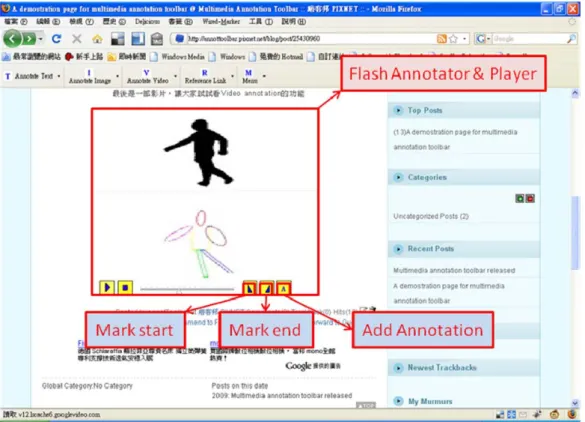Click the silhouette walking video frame

(198, 152)
